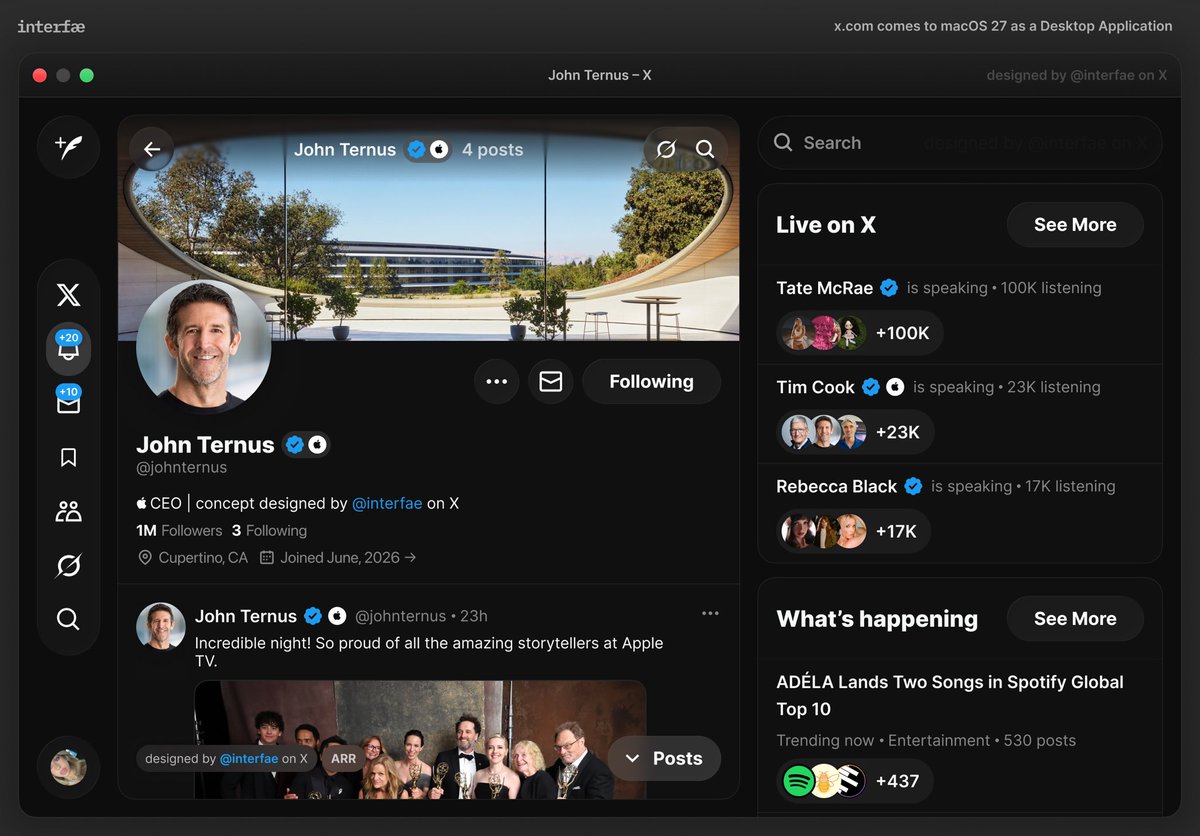Open @interfae link in the designed-by pill

[248, 758]
